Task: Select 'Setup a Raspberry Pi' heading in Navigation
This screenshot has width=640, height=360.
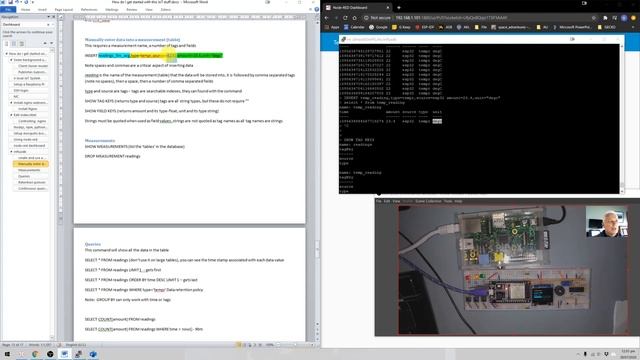Action: pos(29,84)
